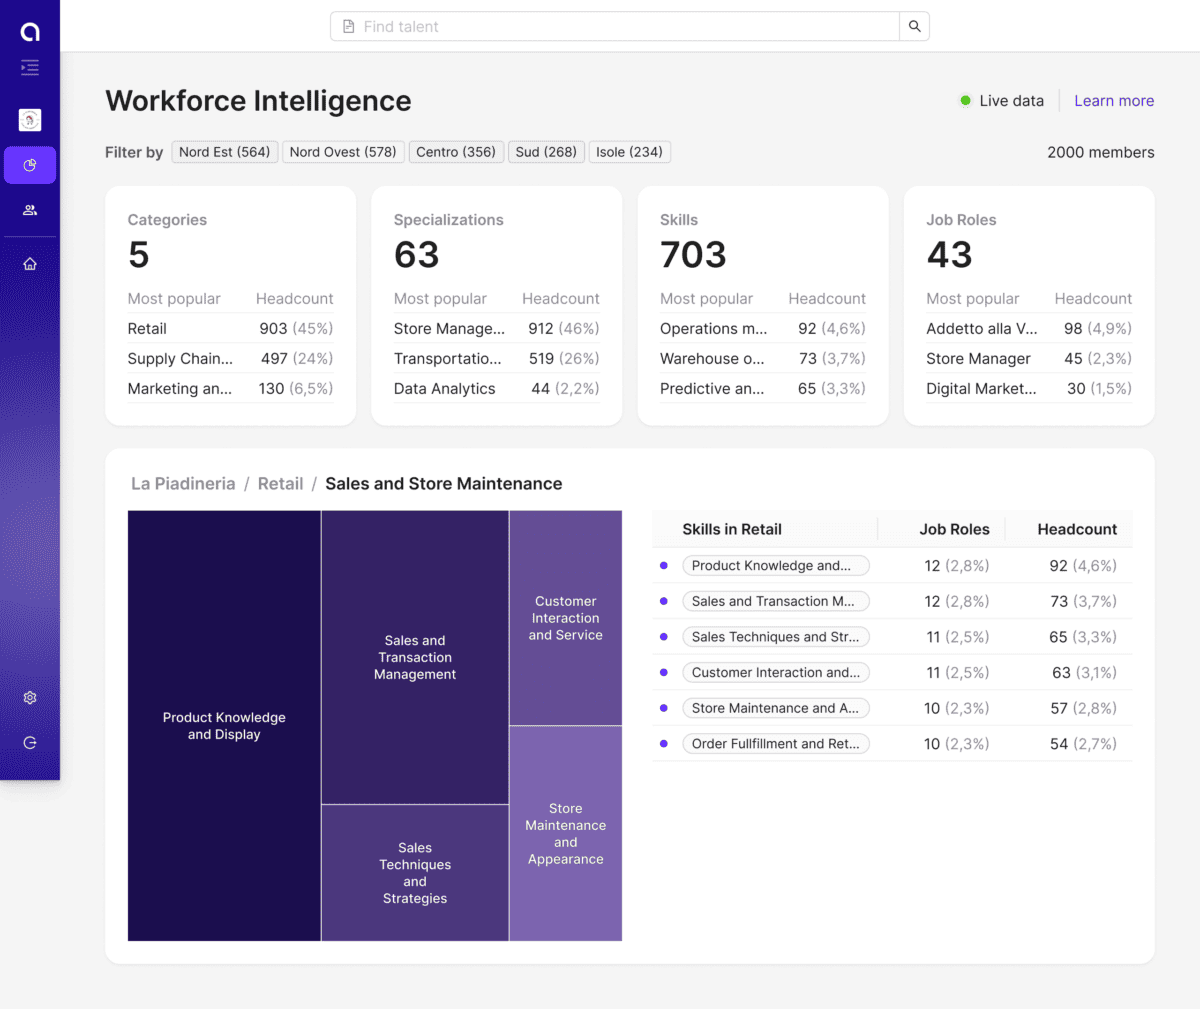Expand the Product Knowledge and... skill chip
This screenshot has height=1009, width=1200.
coord(776,565)
